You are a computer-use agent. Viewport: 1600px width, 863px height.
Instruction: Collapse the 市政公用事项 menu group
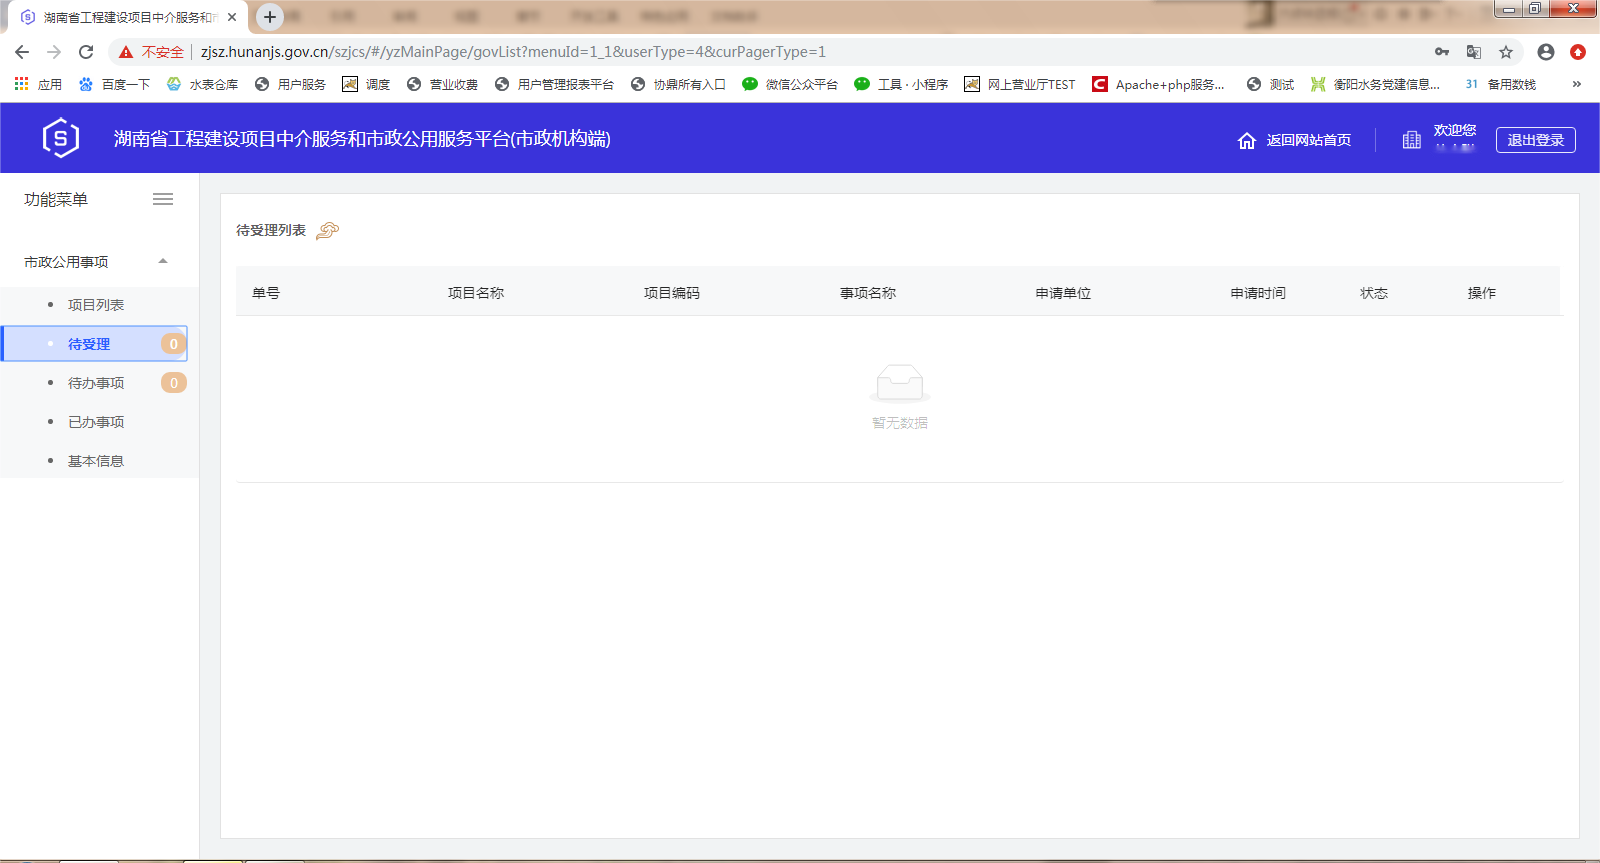163,262
